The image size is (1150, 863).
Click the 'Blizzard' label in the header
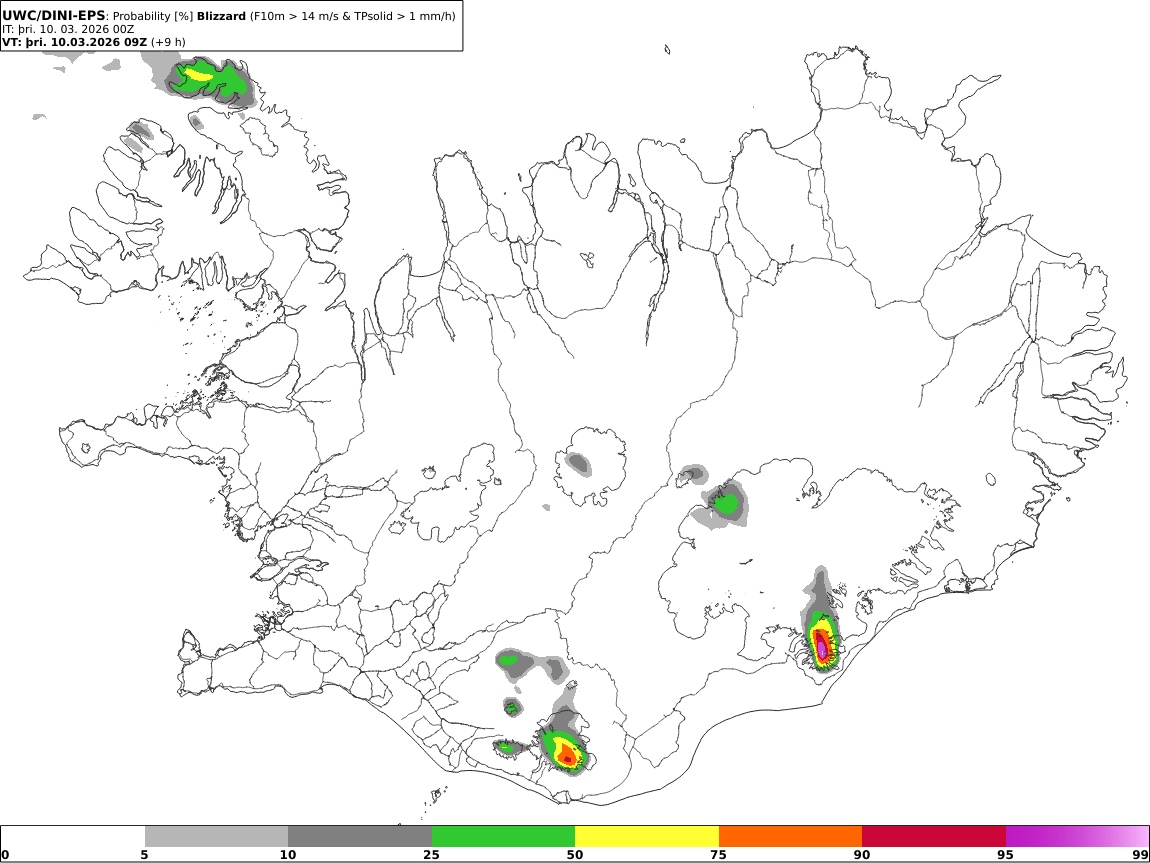click(221, 16)
